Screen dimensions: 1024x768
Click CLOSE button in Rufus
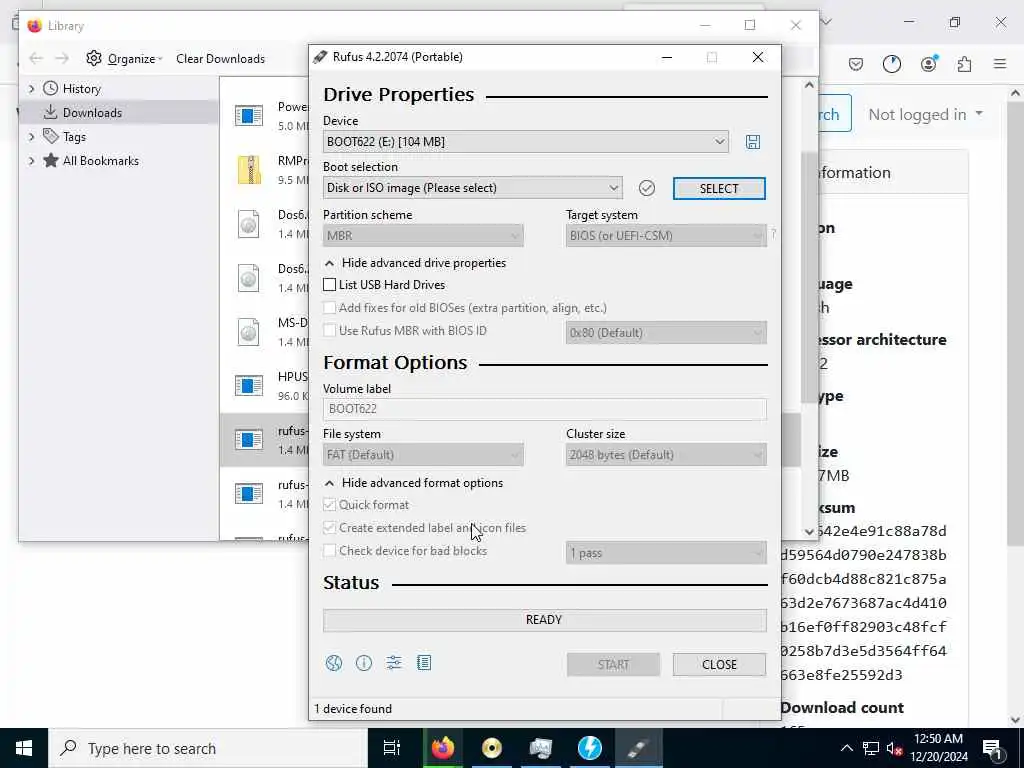point(719,665)
